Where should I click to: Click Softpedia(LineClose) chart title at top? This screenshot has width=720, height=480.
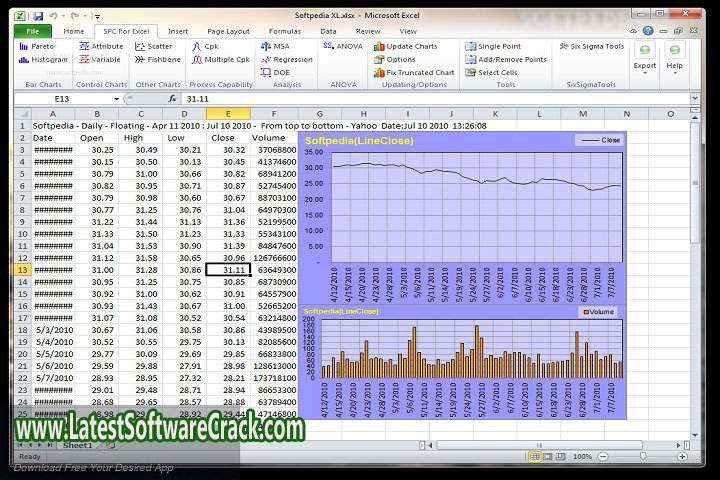(x=359, y=141)
